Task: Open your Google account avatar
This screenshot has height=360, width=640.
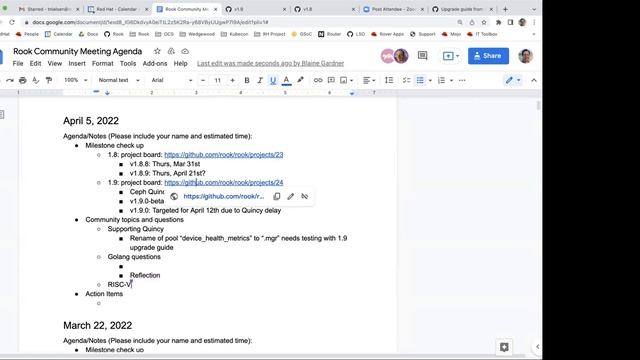Action: [x=526, y=56]
